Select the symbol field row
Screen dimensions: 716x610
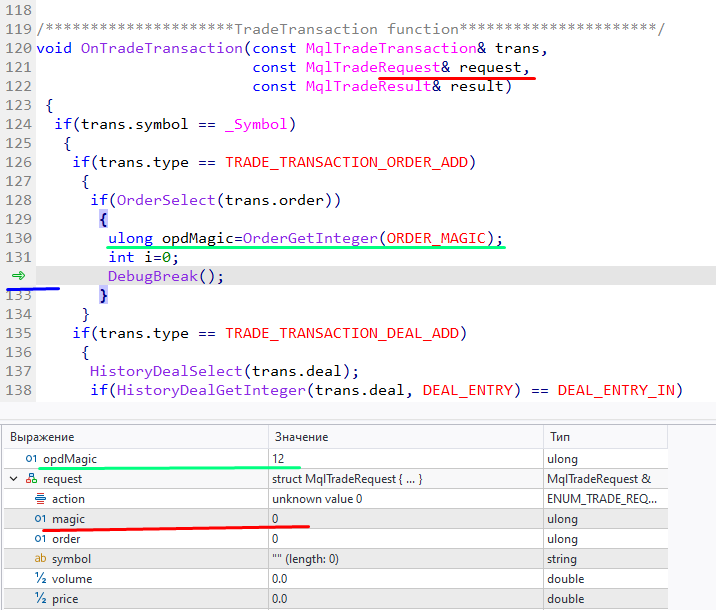pyautogui.click(x=336, y=559)
